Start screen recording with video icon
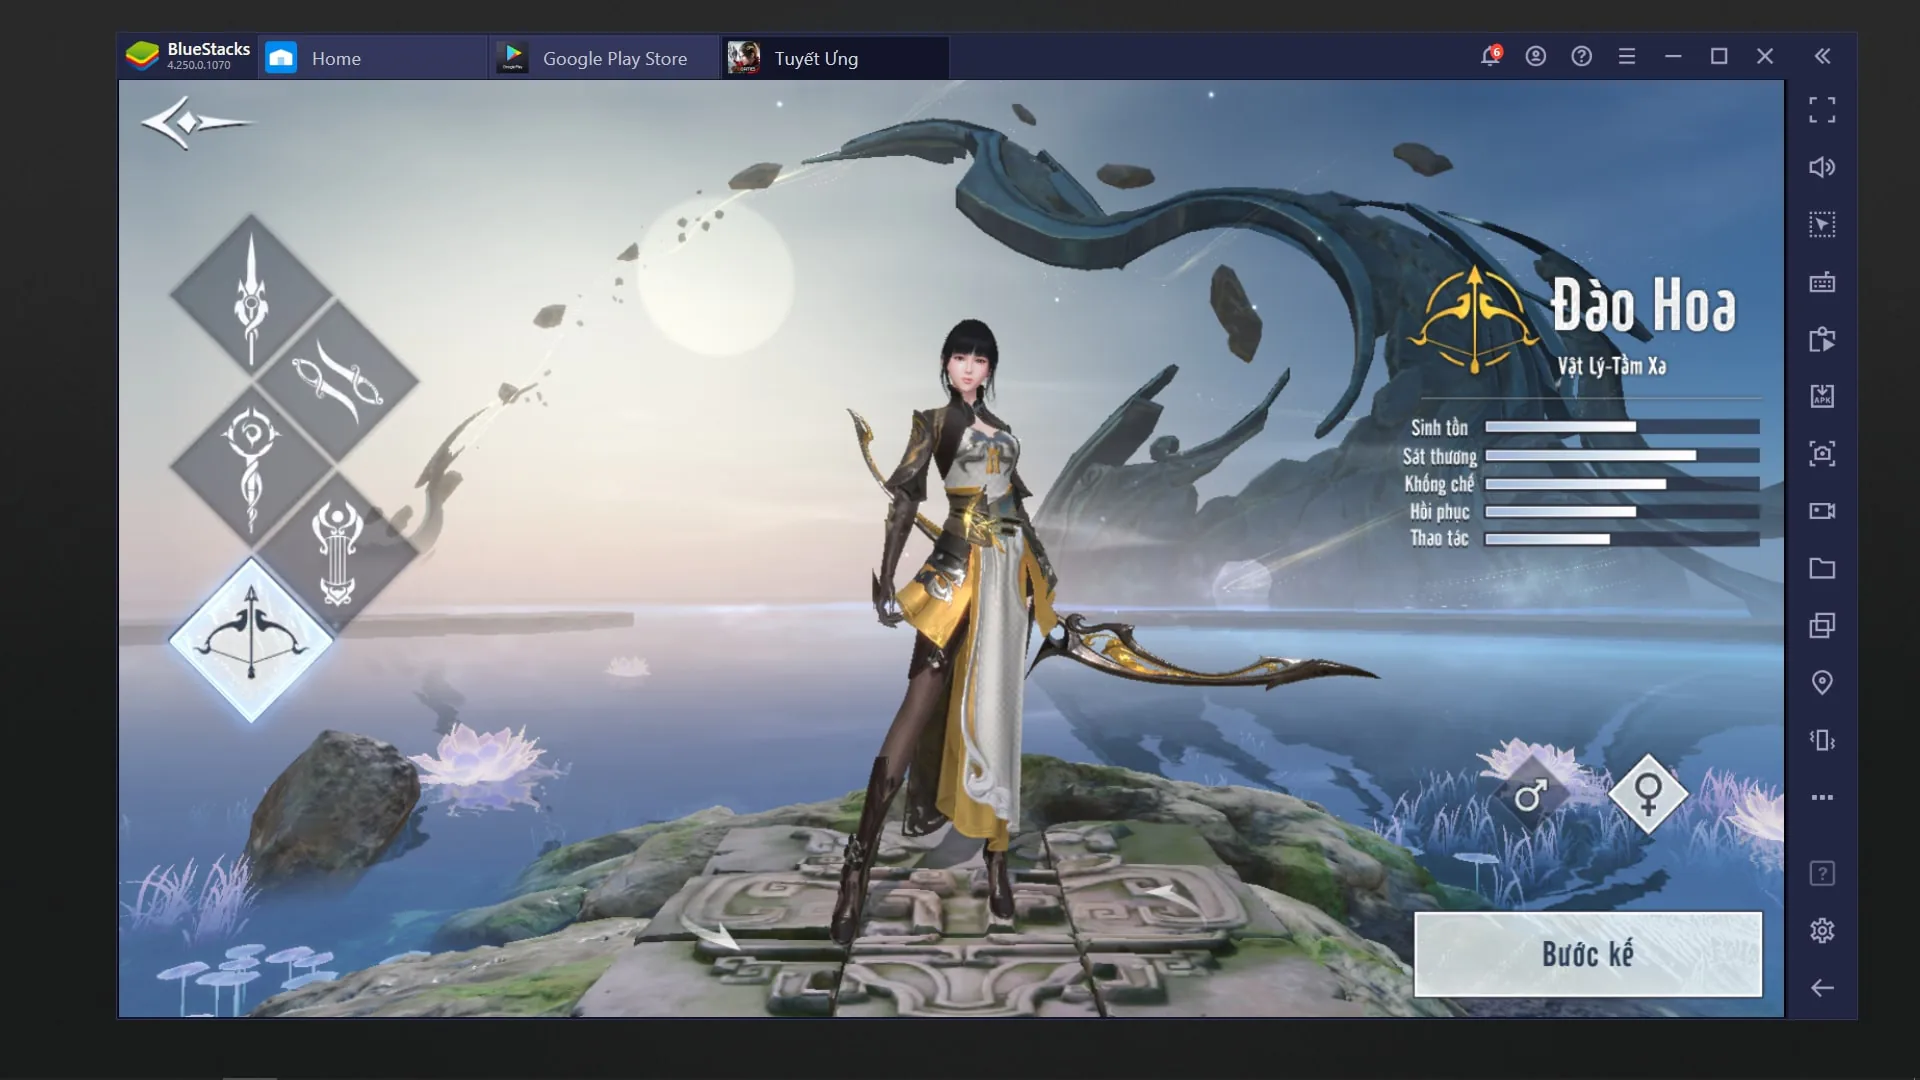The image size is (1920, 1080). pos(1822,511)
